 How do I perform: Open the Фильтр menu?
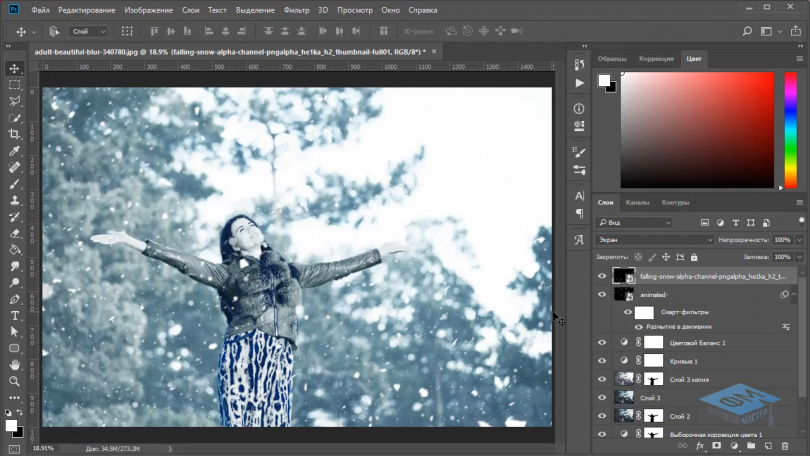click(x=296, y=10)
